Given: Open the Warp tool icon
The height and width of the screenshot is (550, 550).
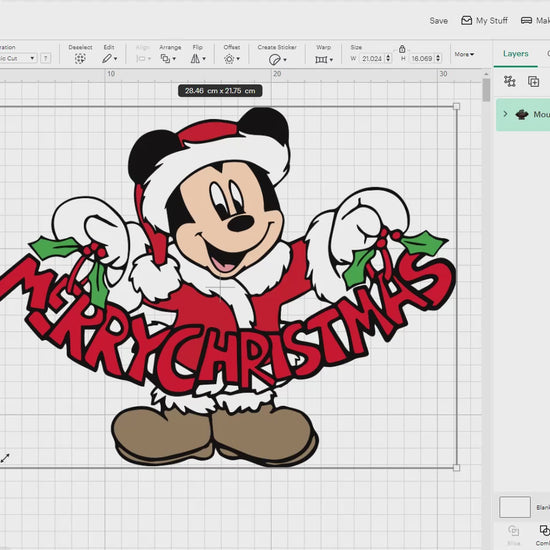Looking at the screenshot, I should pos(321,60).
